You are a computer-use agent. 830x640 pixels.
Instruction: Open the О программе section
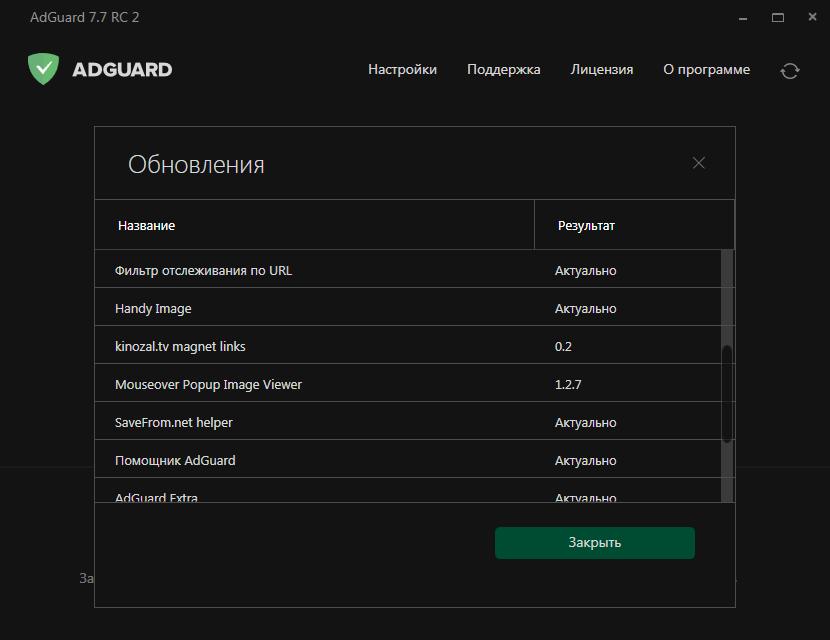coord(706,70)
